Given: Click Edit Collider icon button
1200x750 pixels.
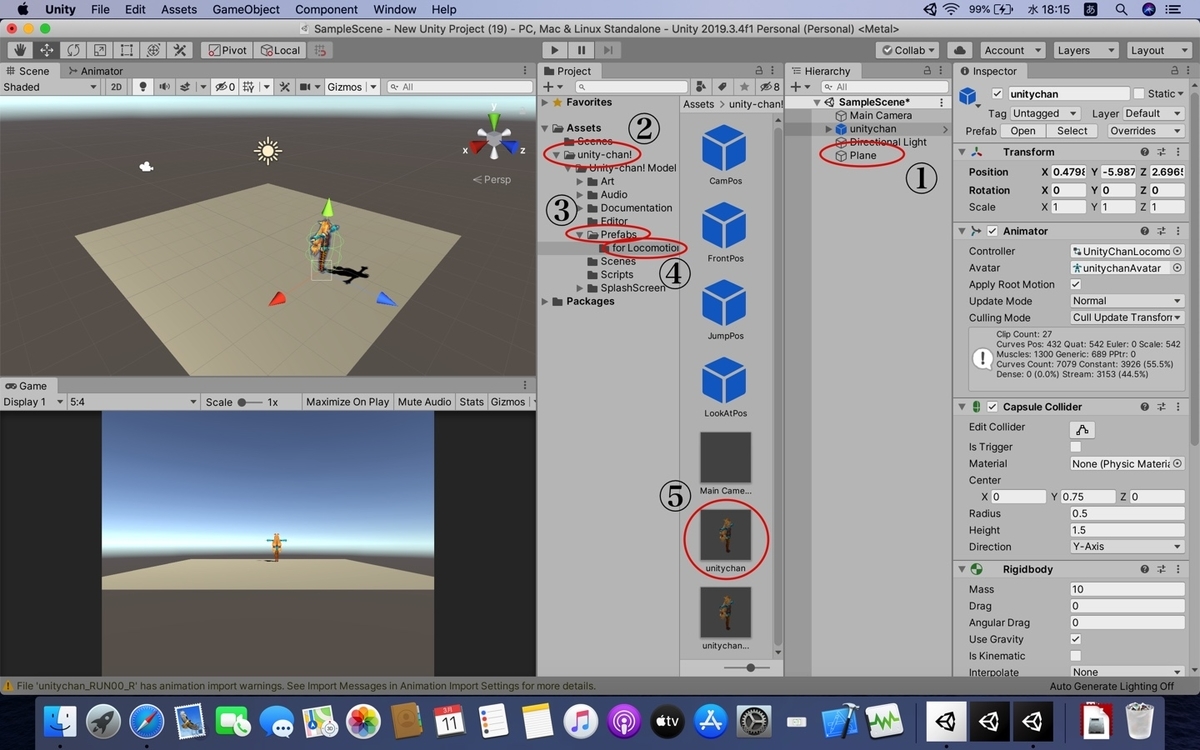Looking at the screenshot, I should coord(1081,428).
